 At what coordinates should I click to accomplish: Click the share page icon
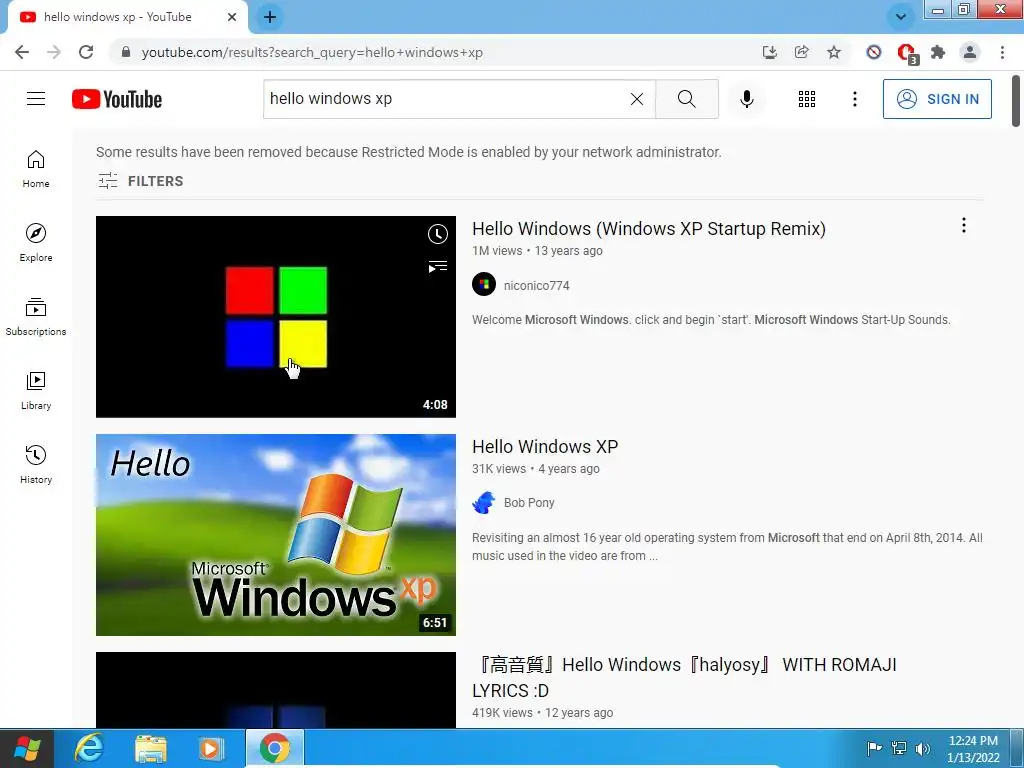tap(801, 52)
